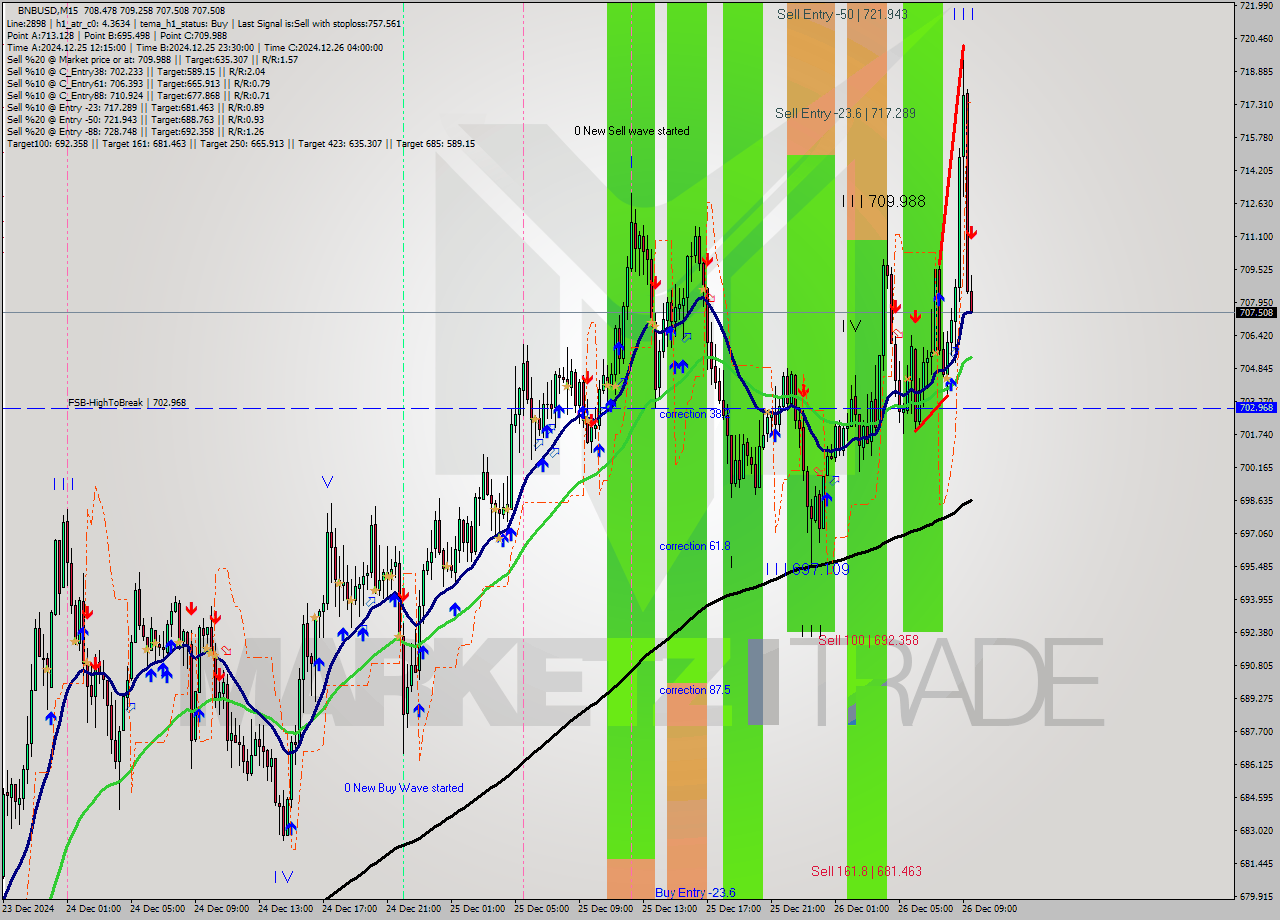Click the 684.595 price axis label

coord(1256,798)
